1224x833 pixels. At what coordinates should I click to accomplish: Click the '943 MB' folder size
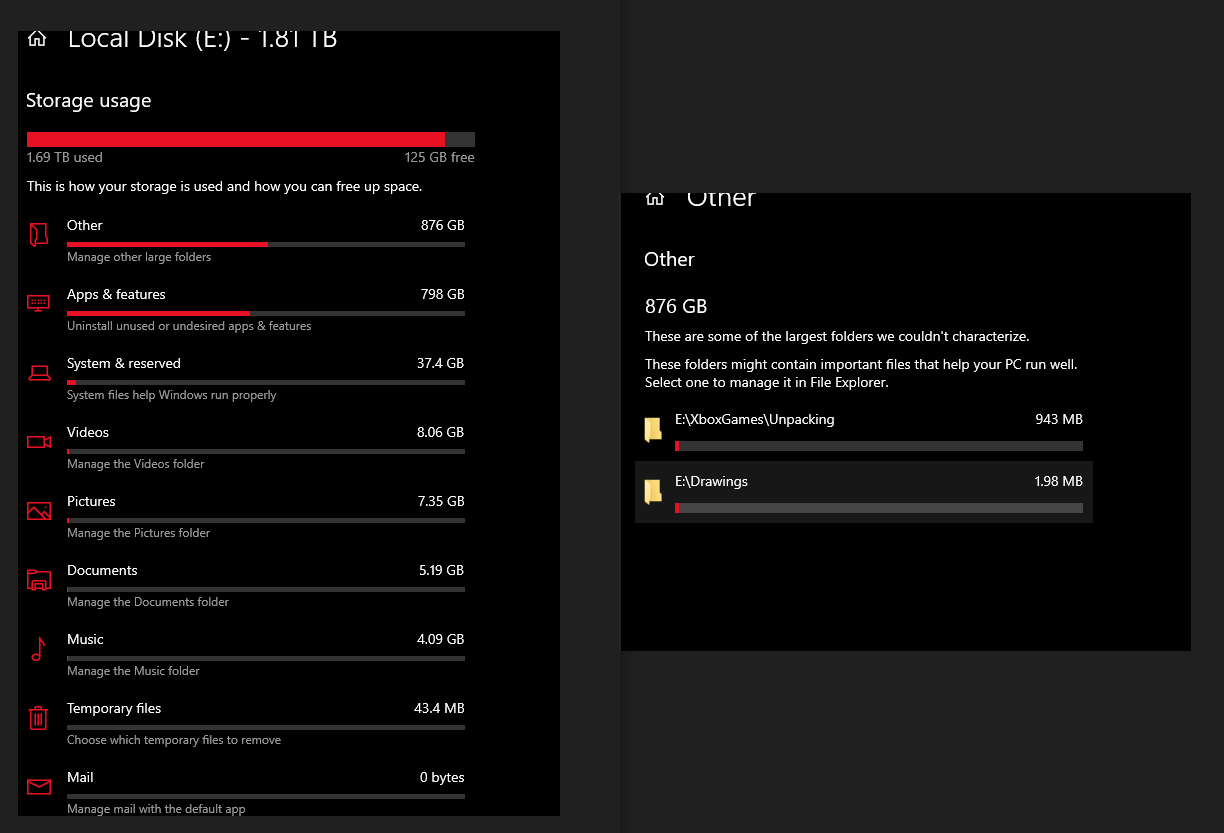pyautogui.click(x=1059, y=420)
